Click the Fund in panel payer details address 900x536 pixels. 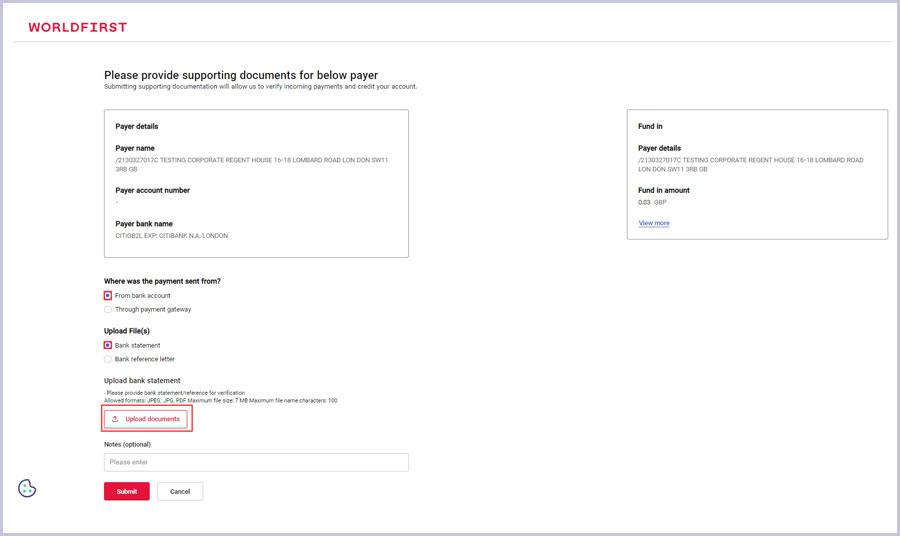[x=750, y=164]
